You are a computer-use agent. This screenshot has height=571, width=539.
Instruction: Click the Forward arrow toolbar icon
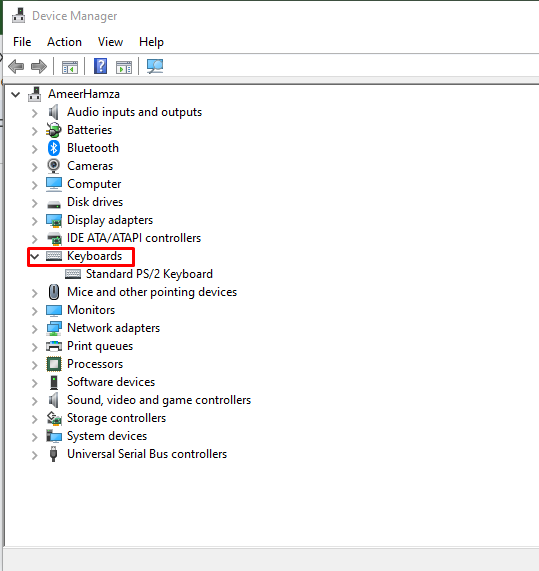tap(39, 67)
